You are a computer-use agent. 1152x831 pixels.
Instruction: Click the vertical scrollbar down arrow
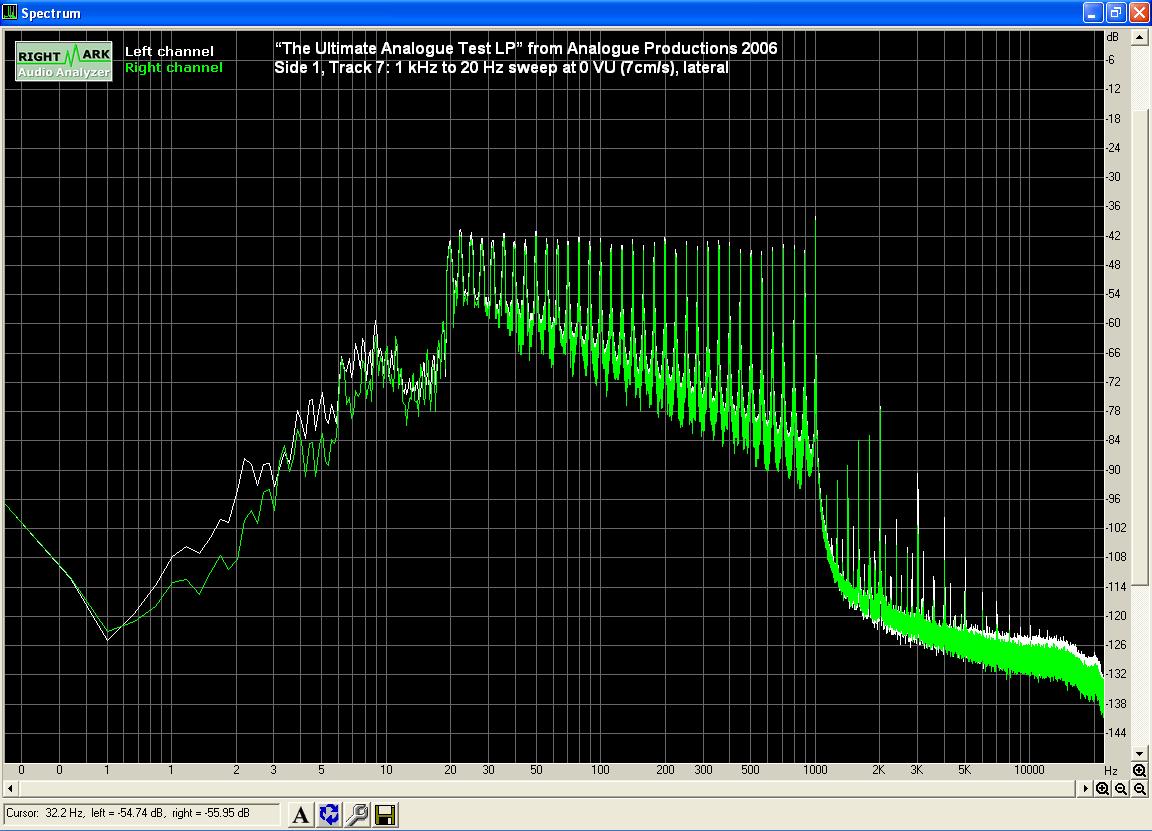click(1140, 753)
